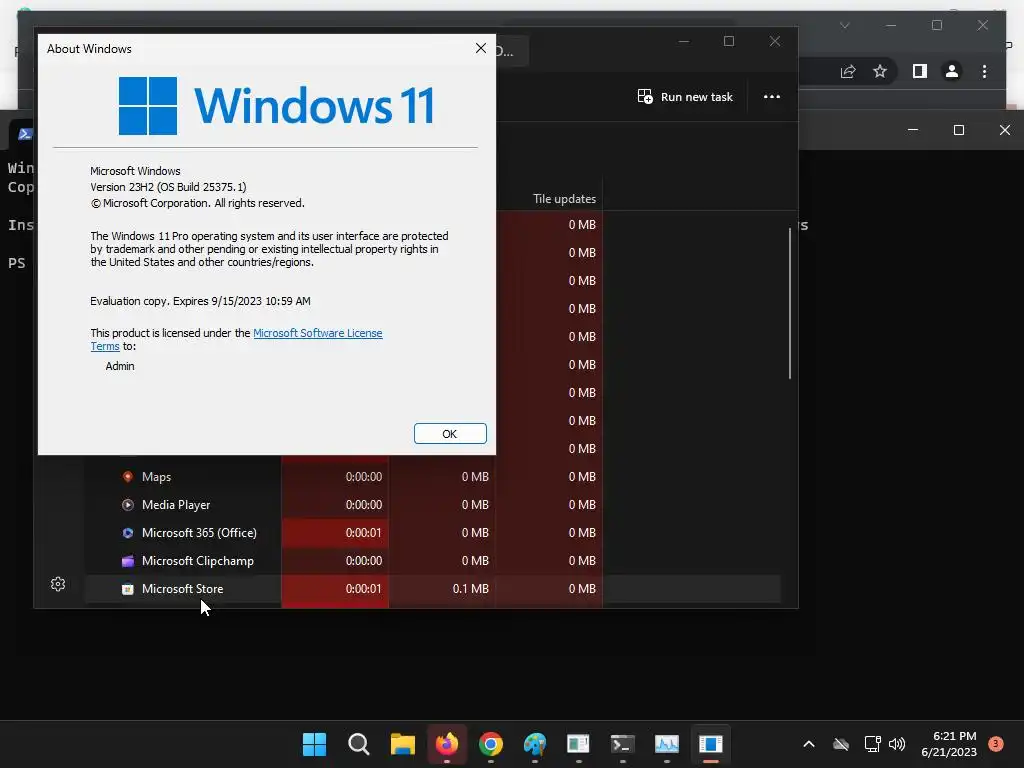The height and width of the screenshot is (768, 1024).
Task: Show hidden system tray icons
Action: tap(808, 744)
